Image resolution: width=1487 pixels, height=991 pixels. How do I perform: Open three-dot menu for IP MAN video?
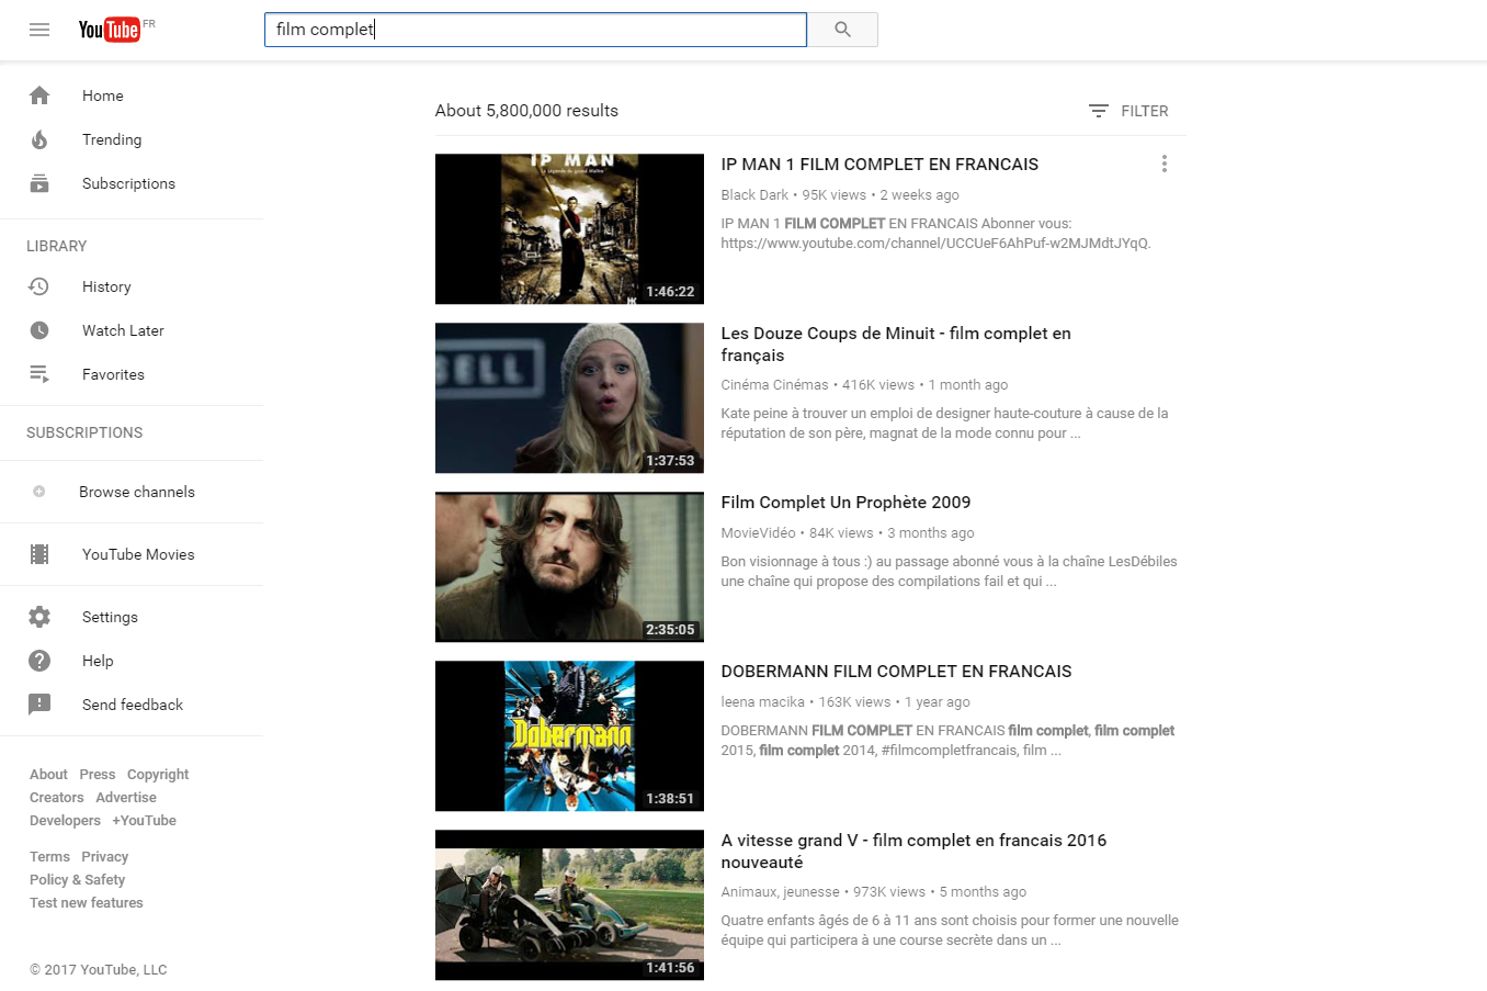pos(1164,164)
